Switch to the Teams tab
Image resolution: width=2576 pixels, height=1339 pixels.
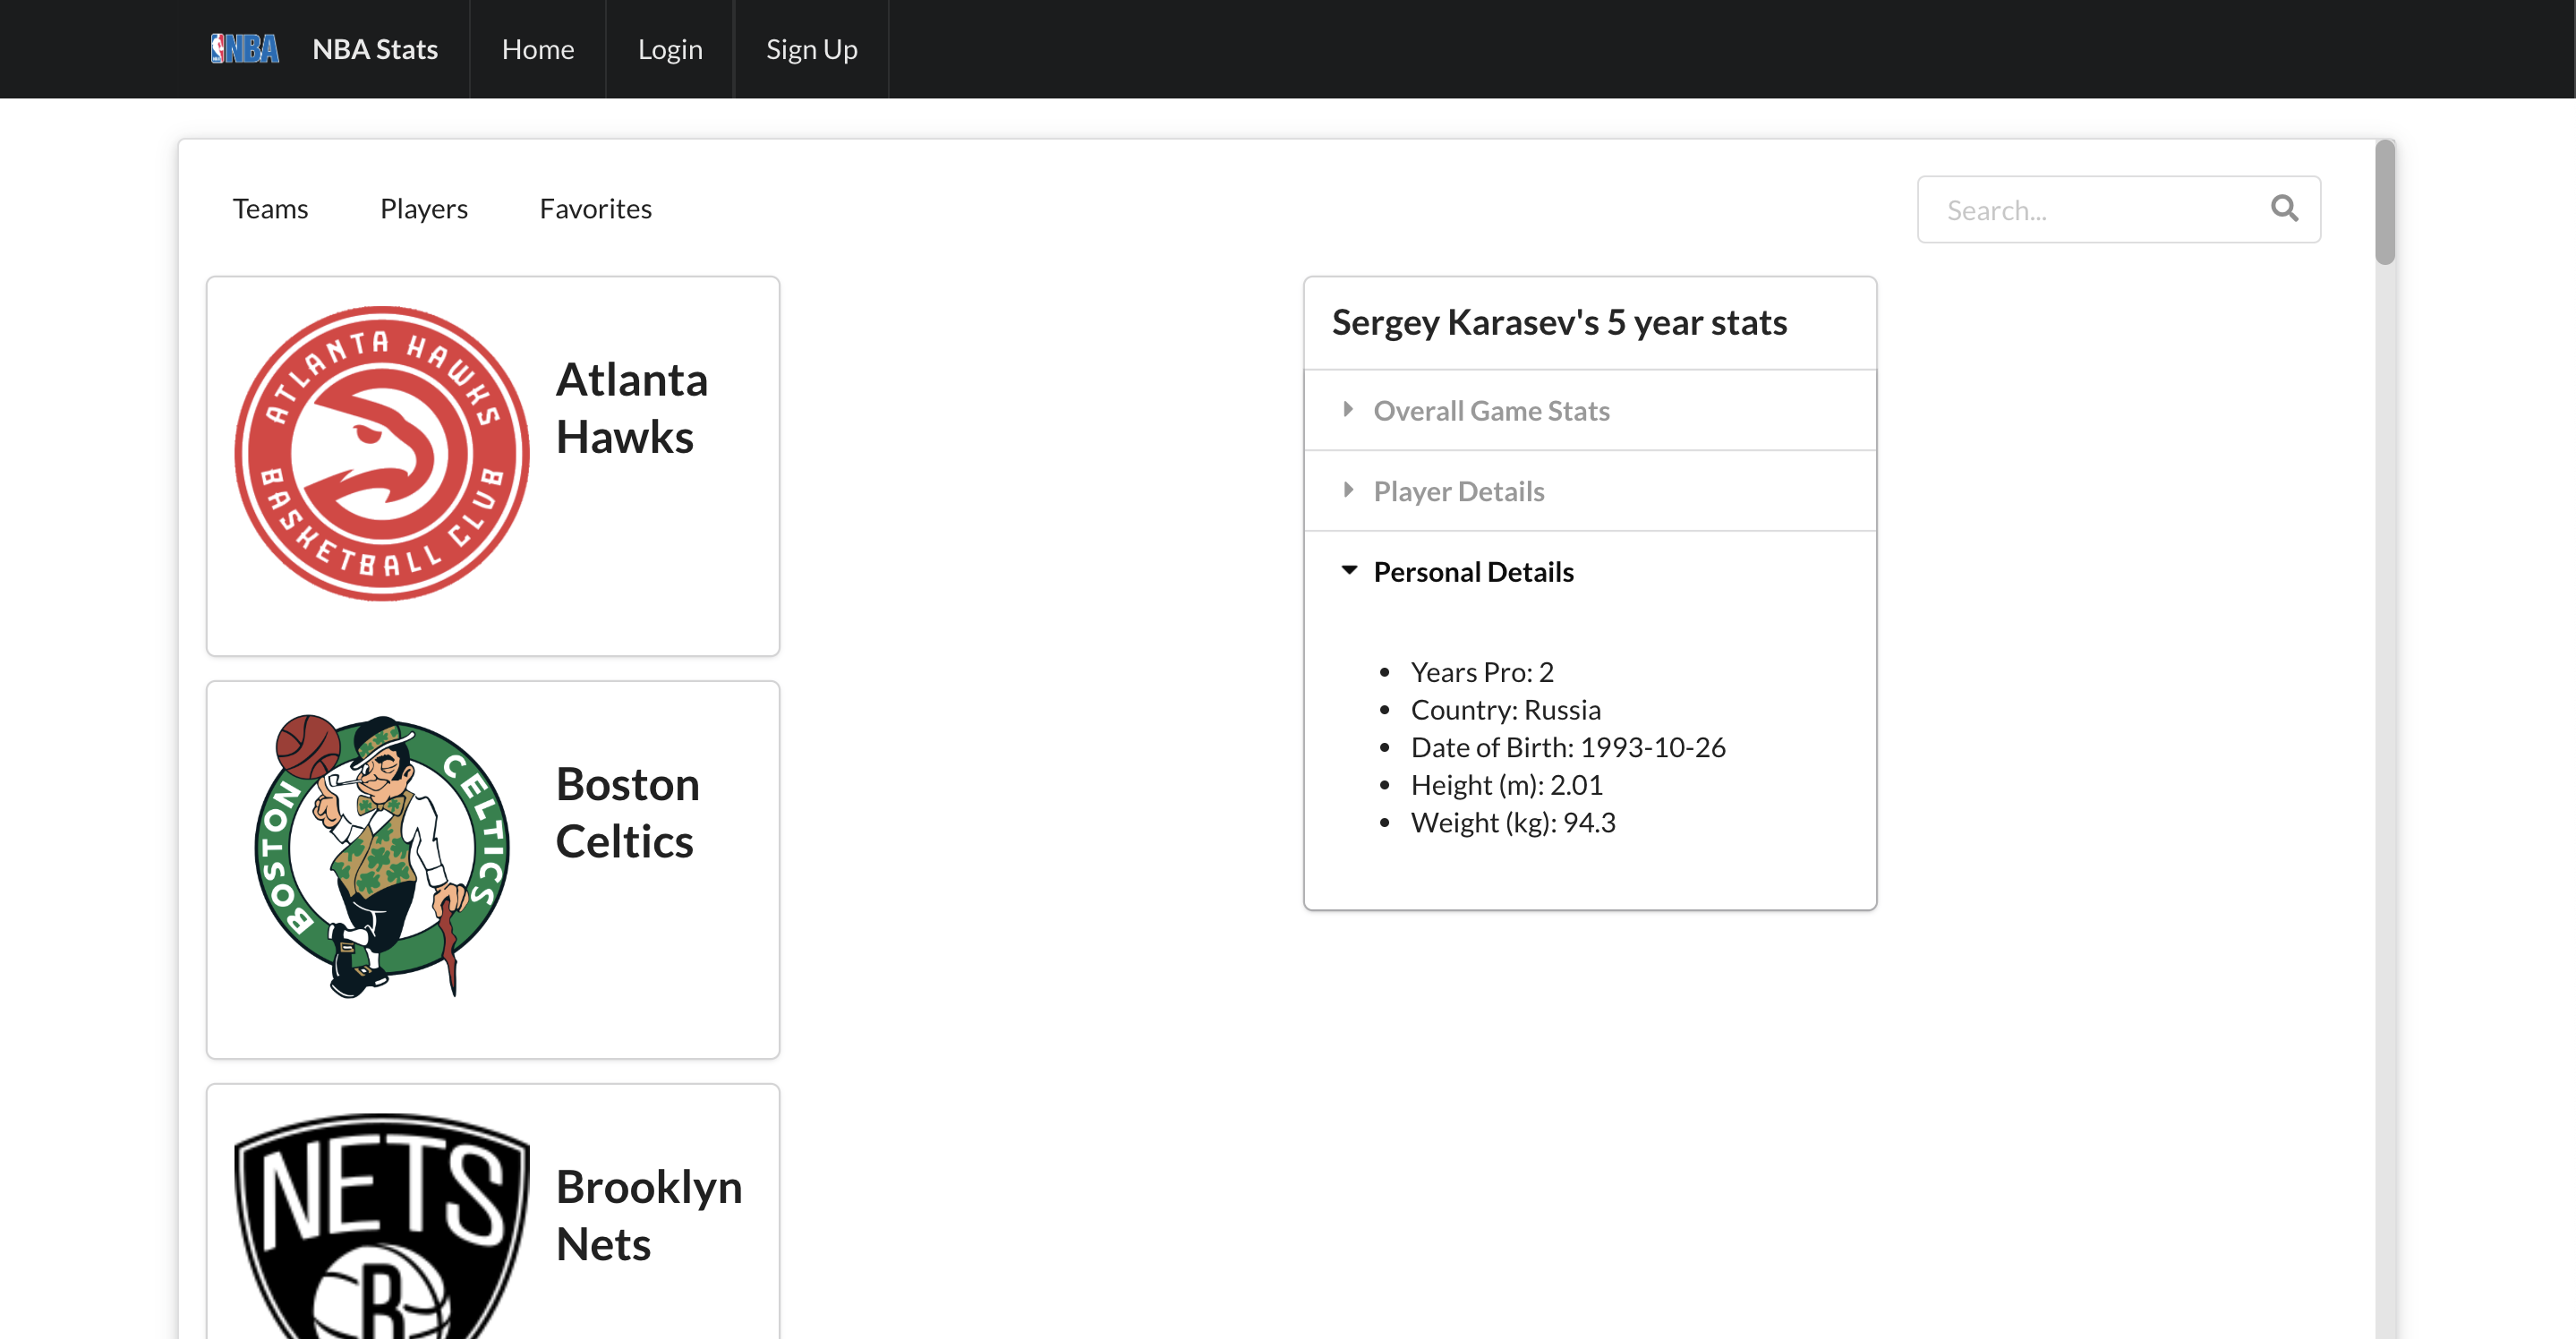tap(270, 208)
